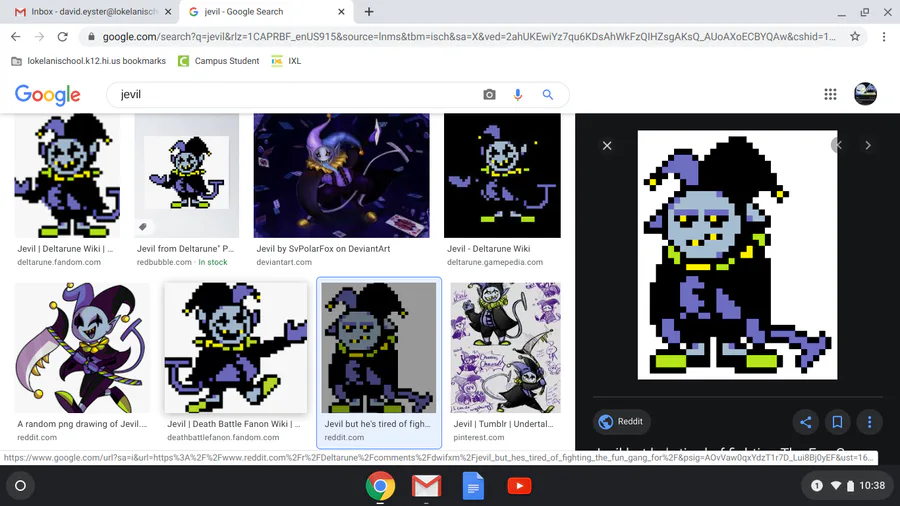
Task: Open the status tray showing 10:38
Action: tap(847, 485)
